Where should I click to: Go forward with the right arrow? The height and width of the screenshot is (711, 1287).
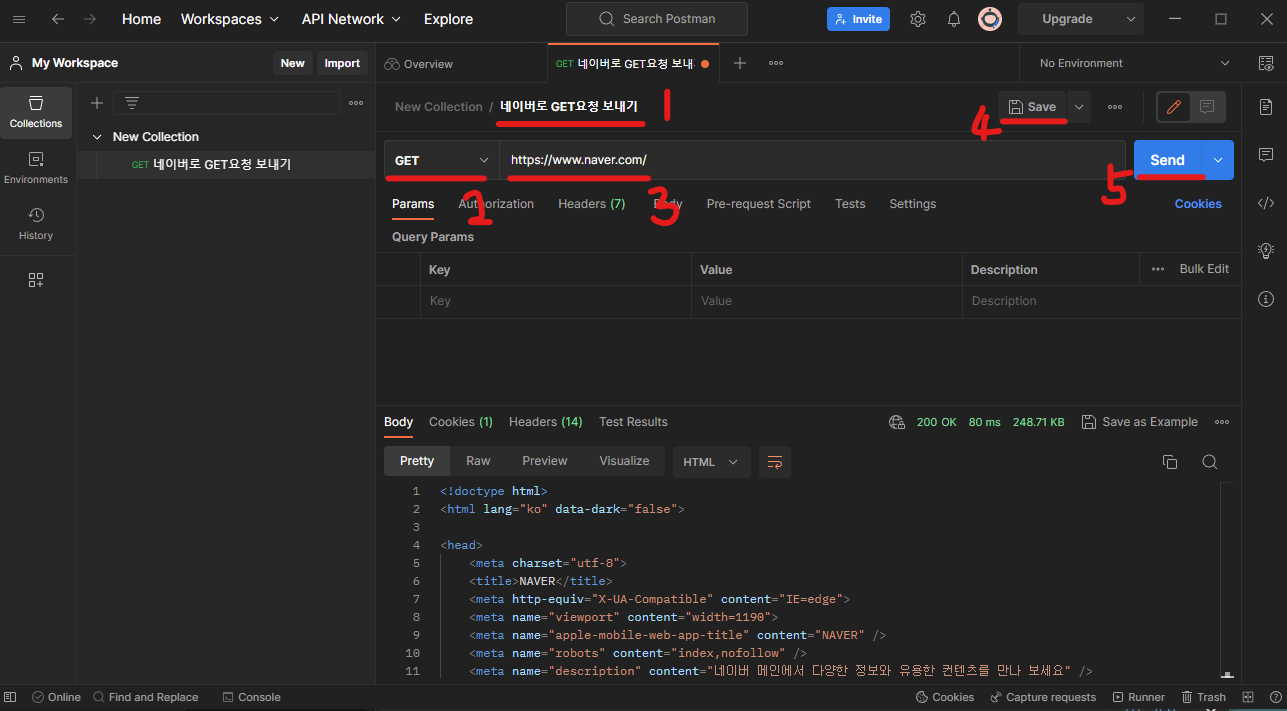90,19
